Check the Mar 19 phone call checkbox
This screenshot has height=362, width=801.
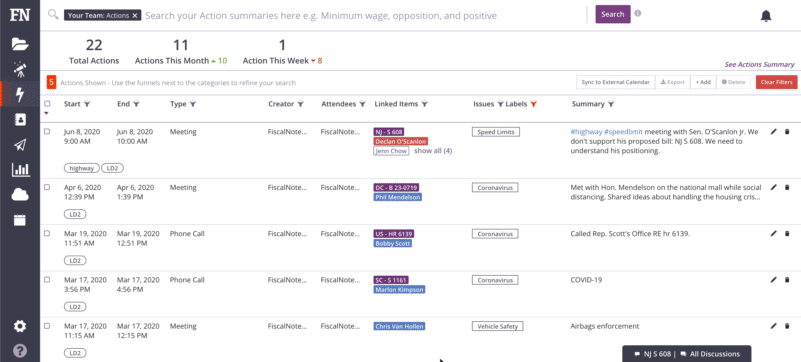[x=47, y=233]
